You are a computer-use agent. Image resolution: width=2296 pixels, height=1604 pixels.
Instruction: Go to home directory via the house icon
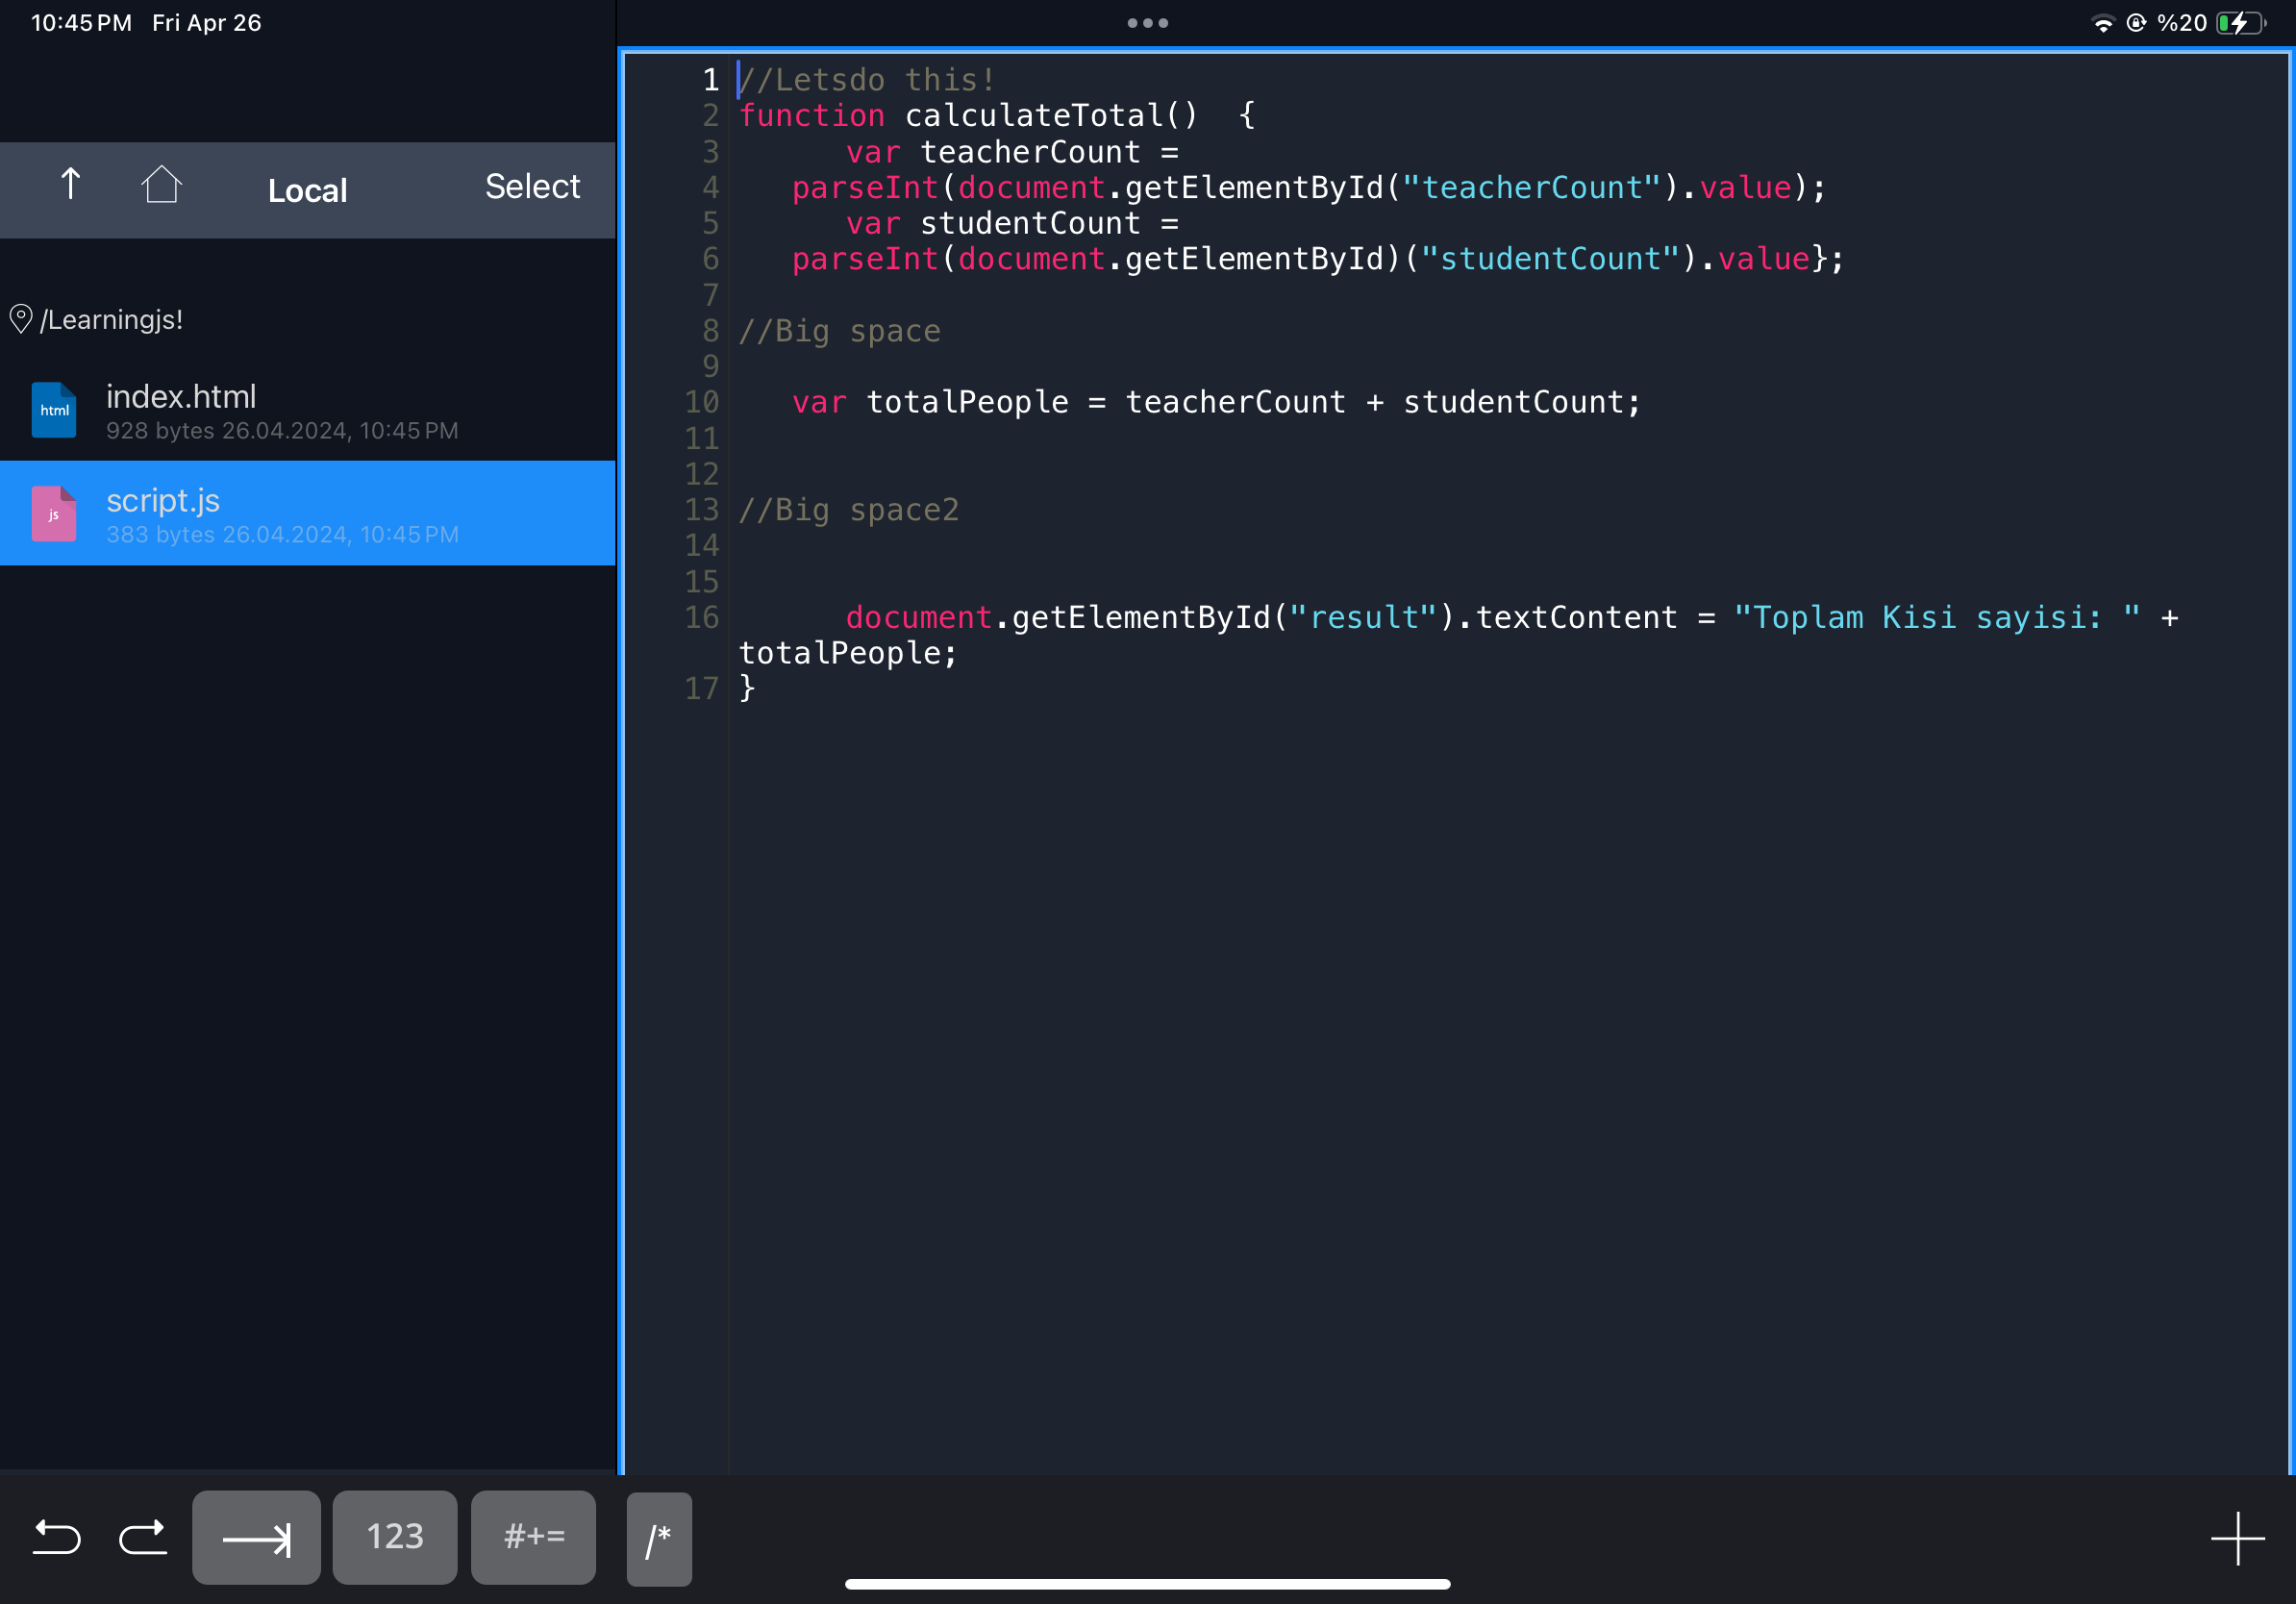162,186
